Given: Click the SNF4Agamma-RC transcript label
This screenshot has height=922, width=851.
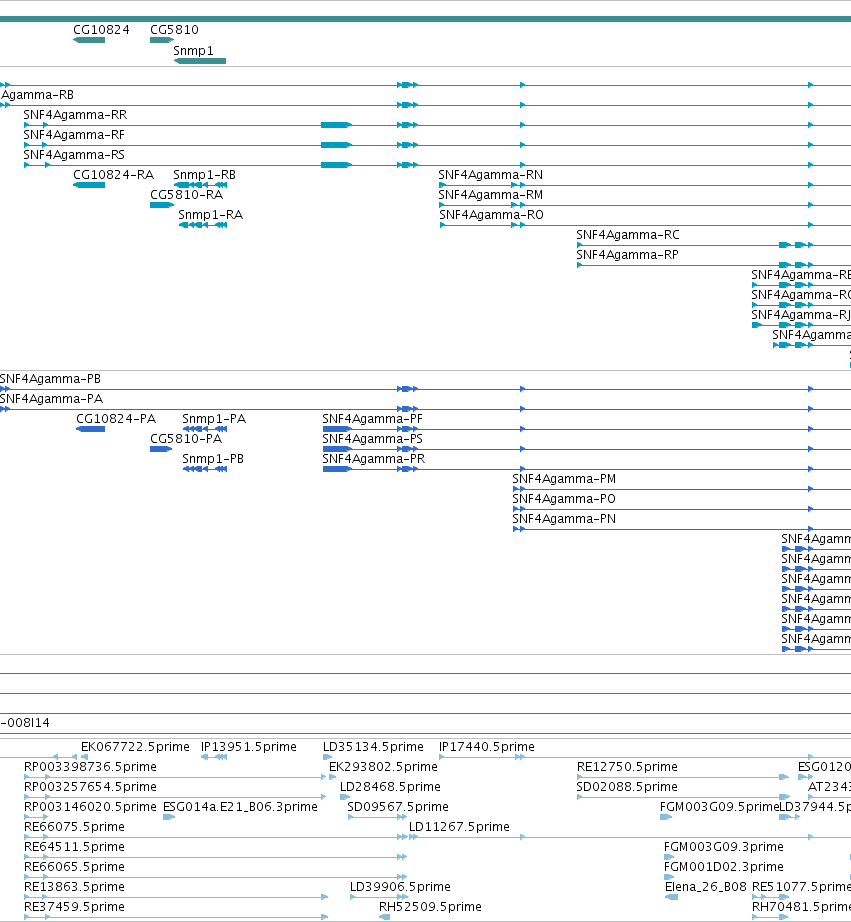Looking at the screenshot, I should click(628, 235).
